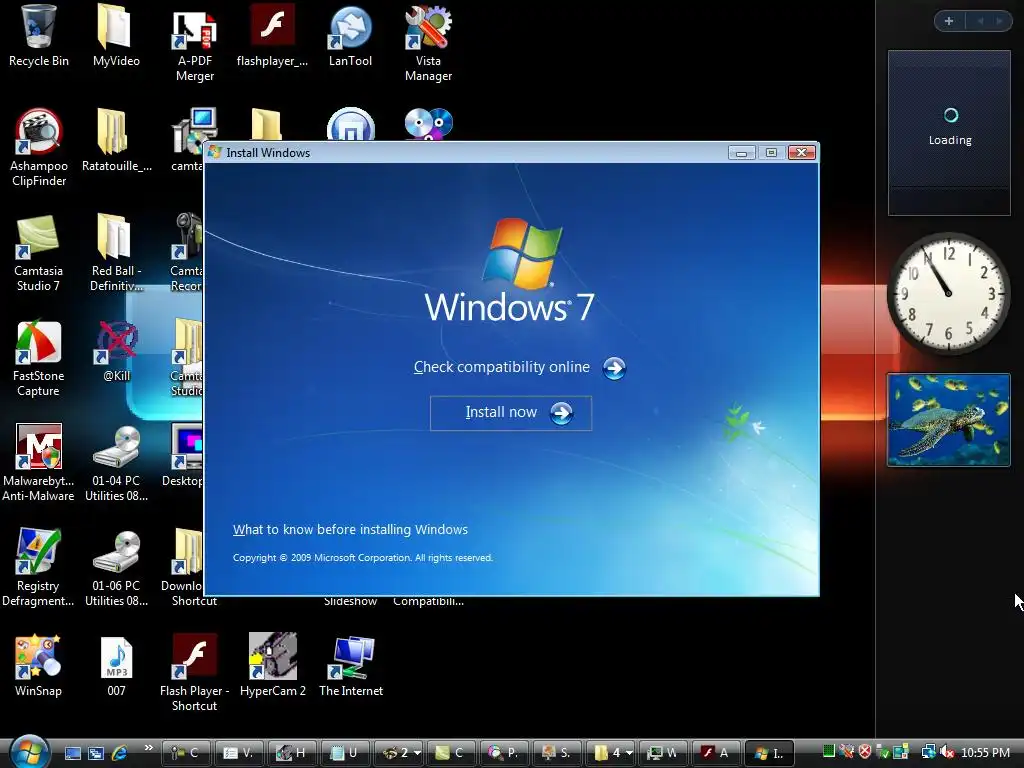
Task: Click Switch between windows in Quick Launch
Action: 96,753
